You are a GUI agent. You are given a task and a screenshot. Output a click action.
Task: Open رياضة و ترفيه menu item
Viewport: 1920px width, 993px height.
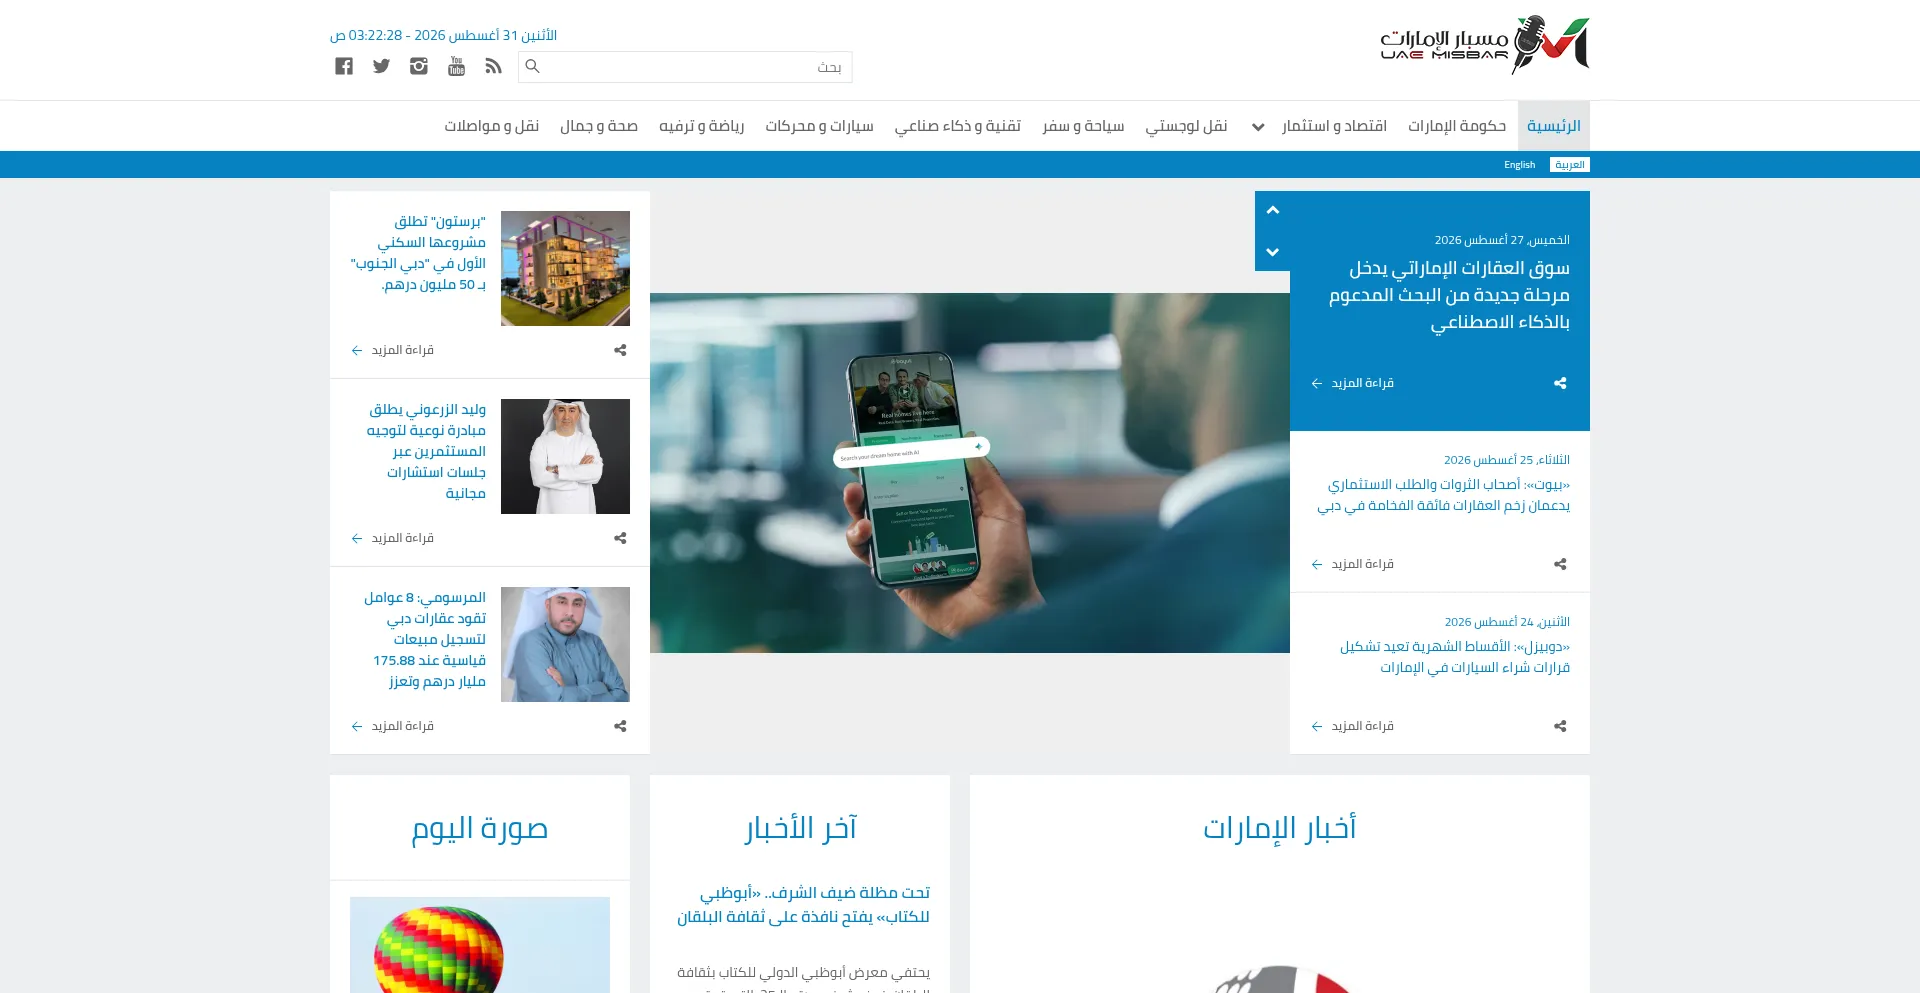point(701,126)
